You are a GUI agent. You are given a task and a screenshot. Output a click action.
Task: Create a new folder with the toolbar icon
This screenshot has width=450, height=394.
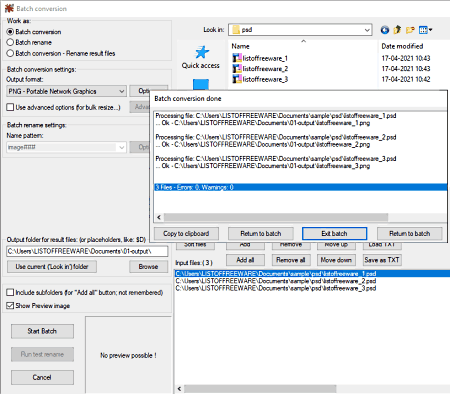tap(410, 30)
